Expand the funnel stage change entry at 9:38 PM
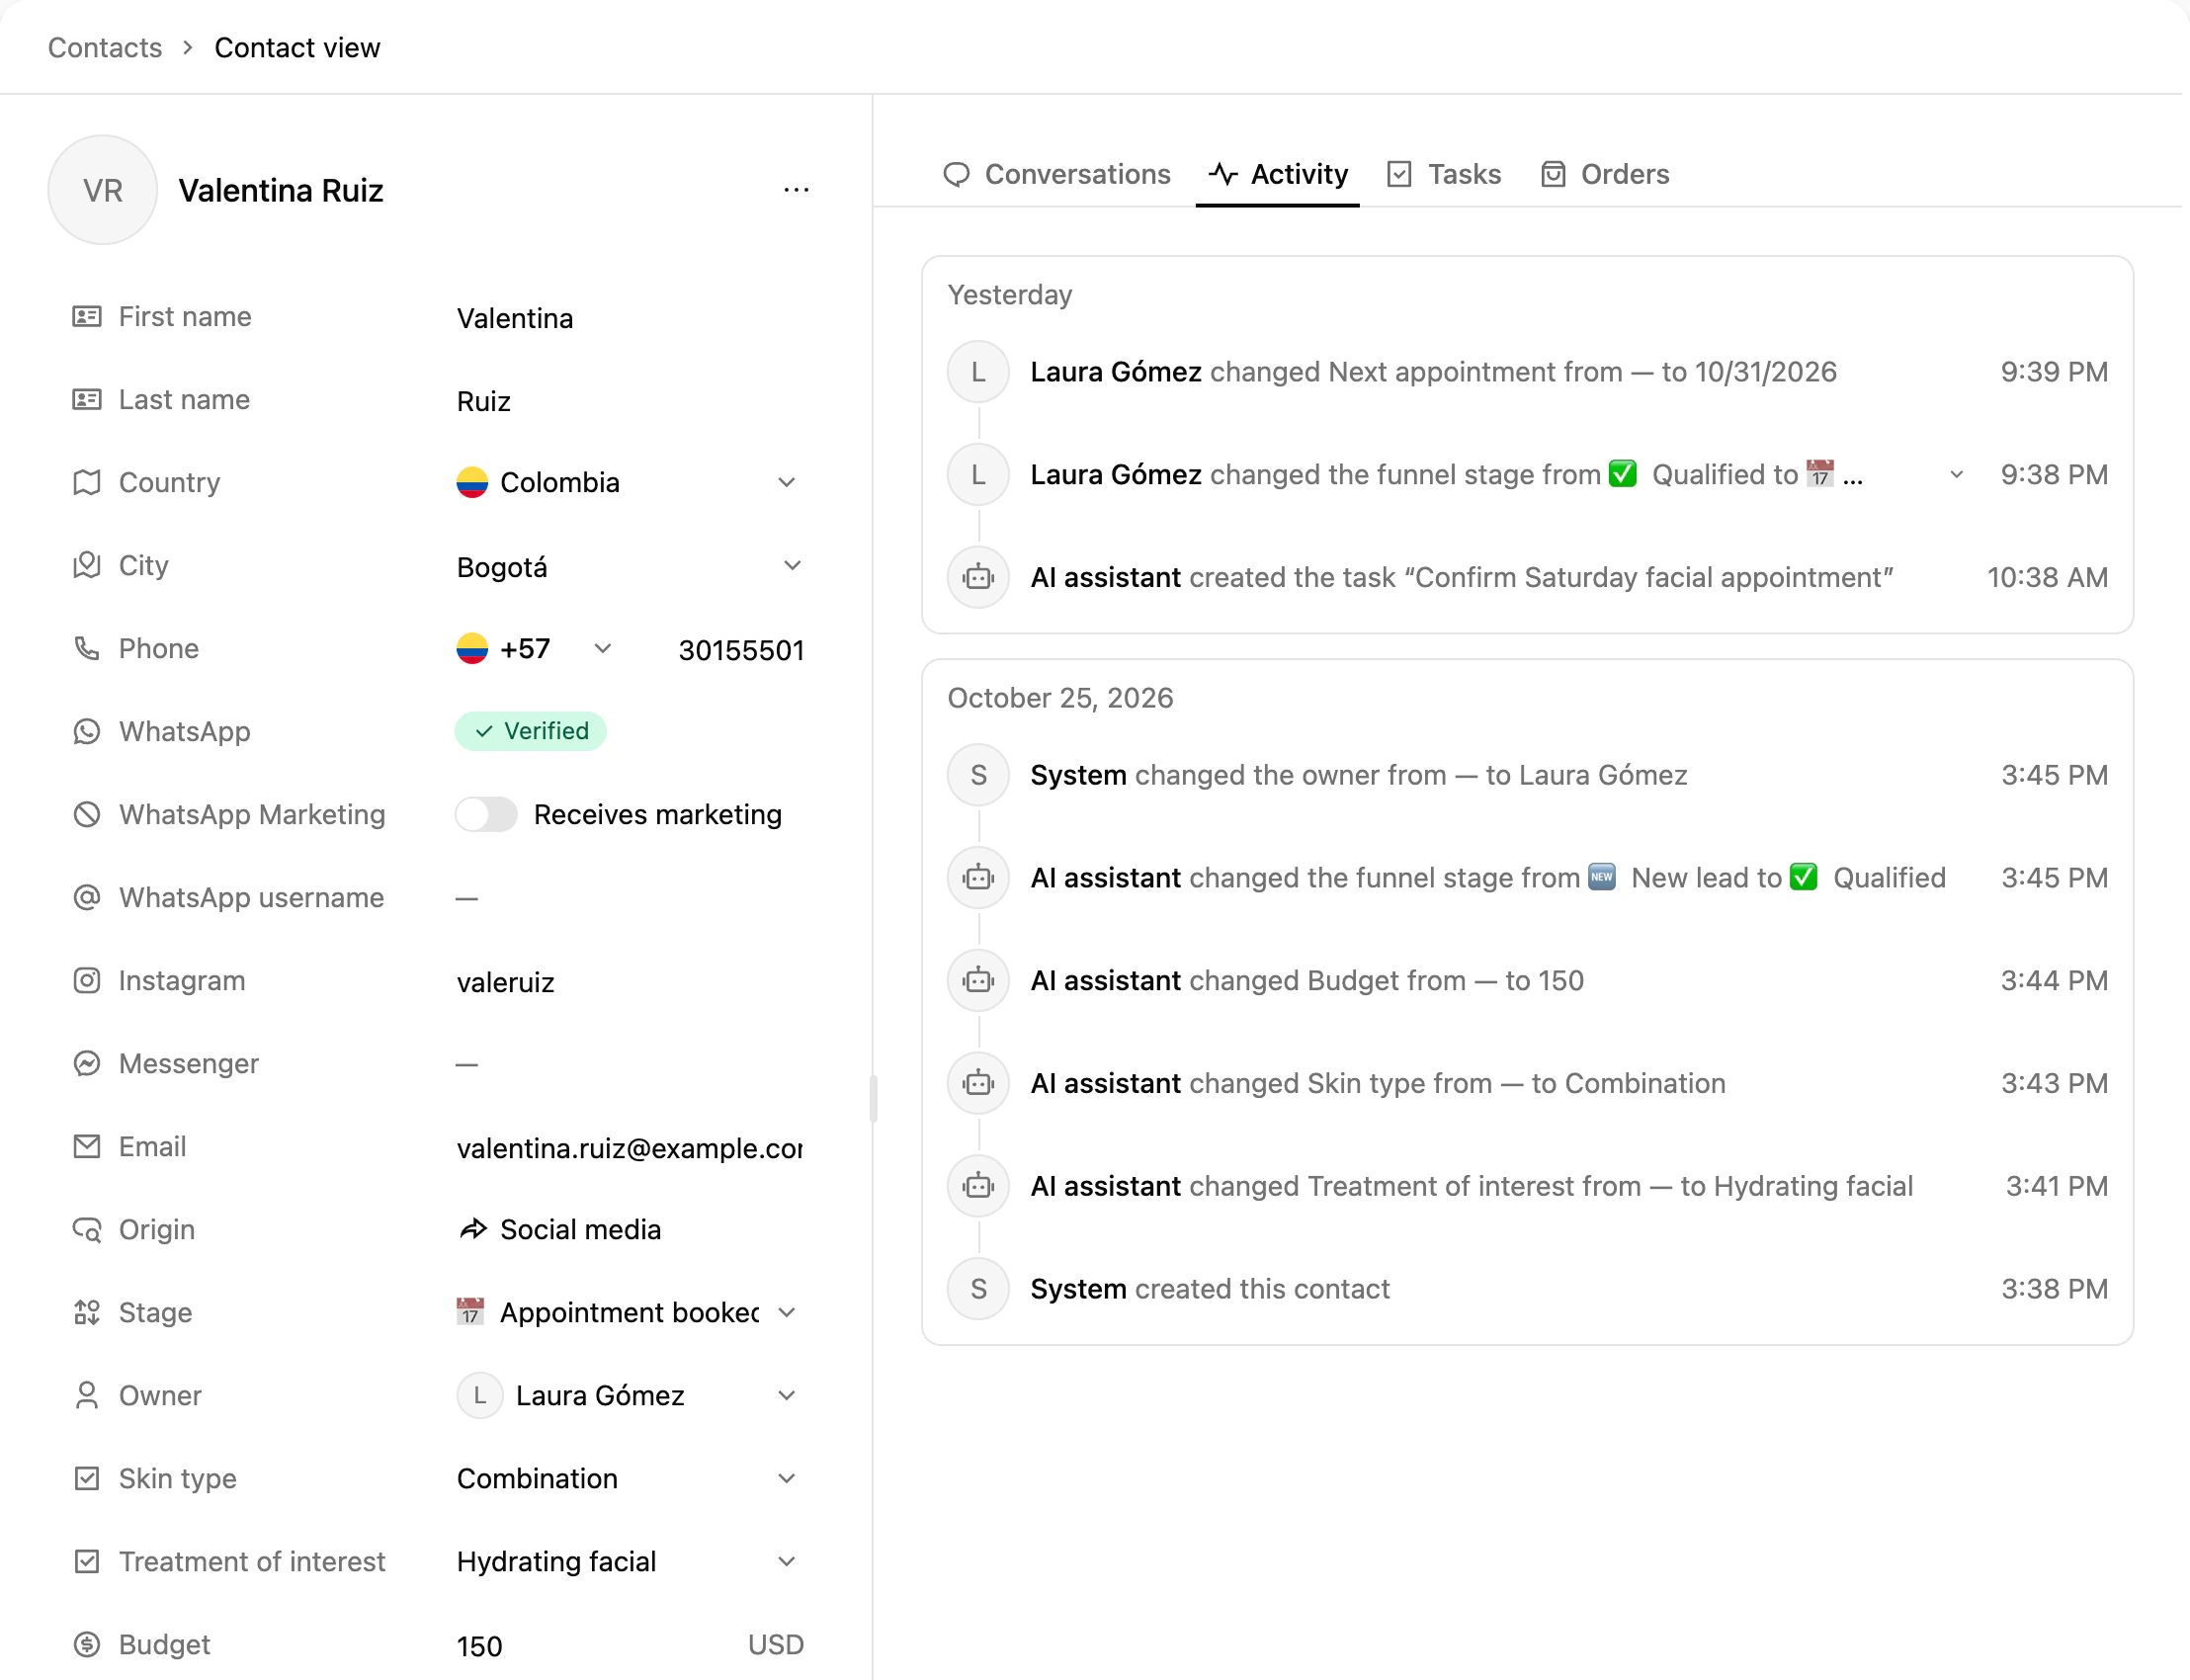This screenshot has width=2190, height=1680. tap(1956, 475)
